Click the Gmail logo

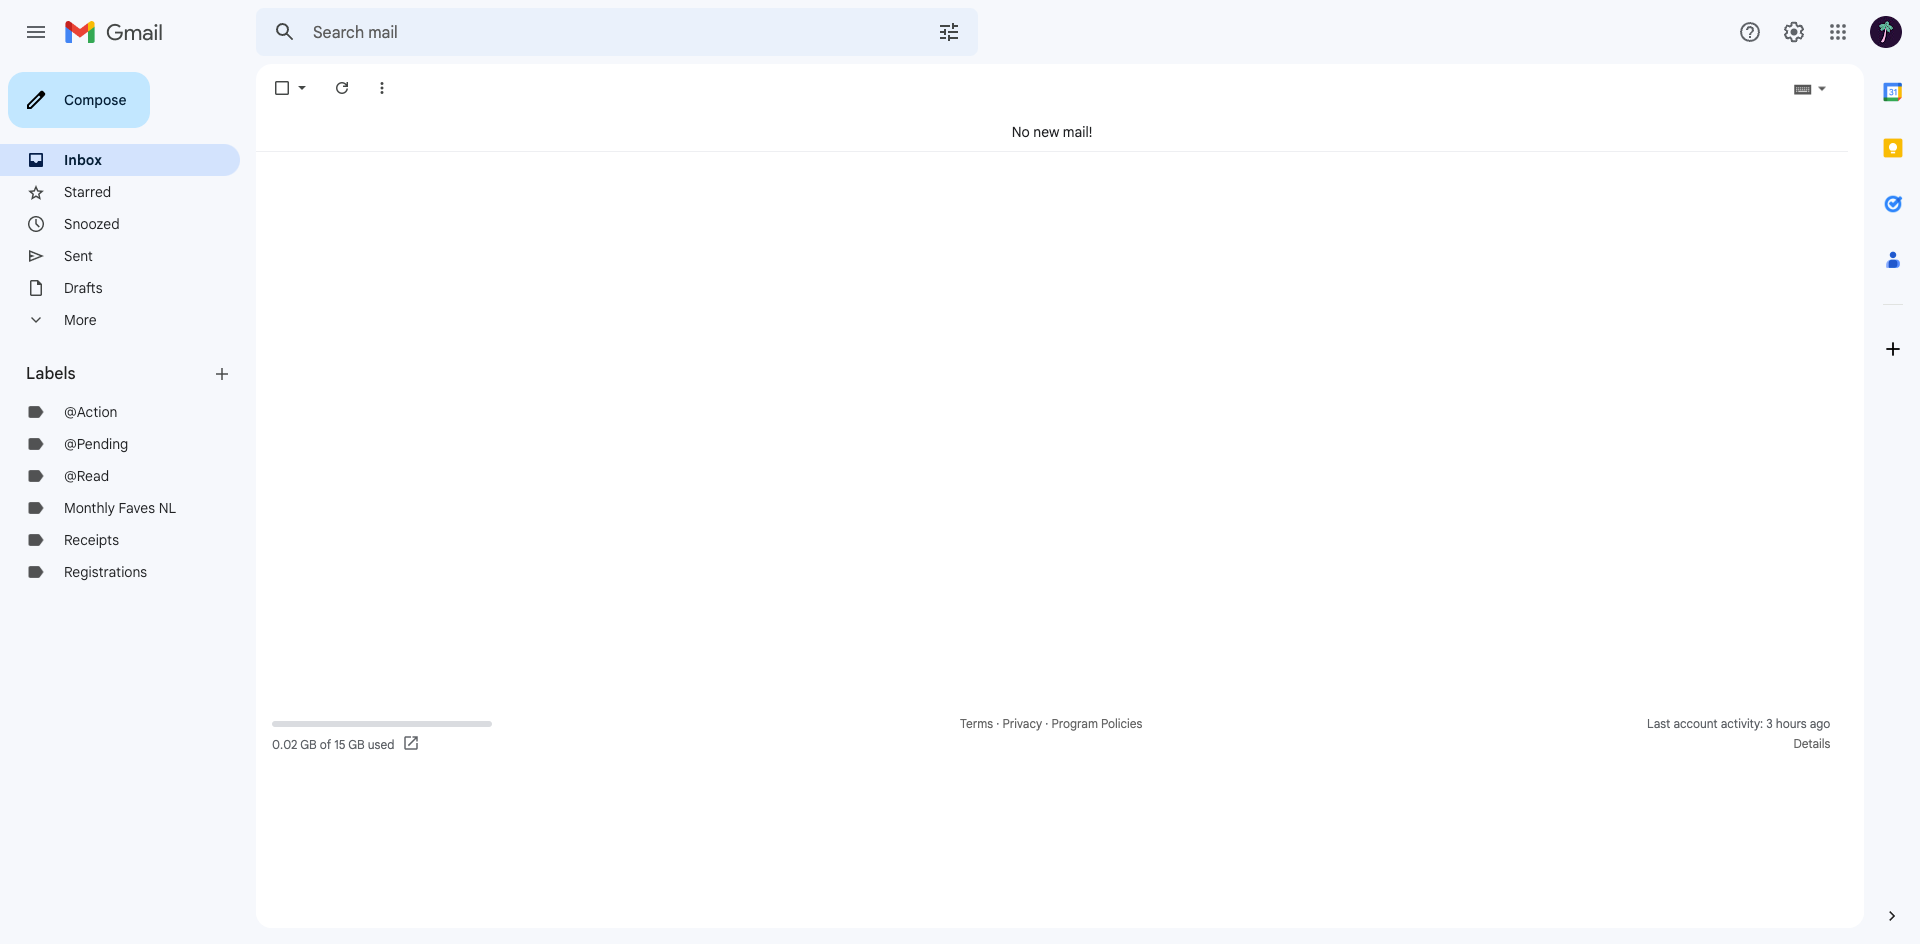point(114,32)
